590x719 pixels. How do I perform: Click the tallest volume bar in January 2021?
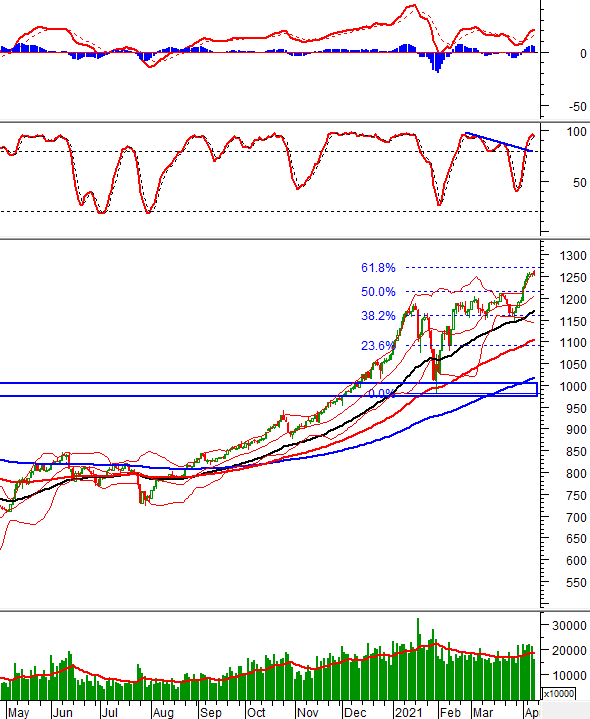pyautogui.click(x=418, y=659)
